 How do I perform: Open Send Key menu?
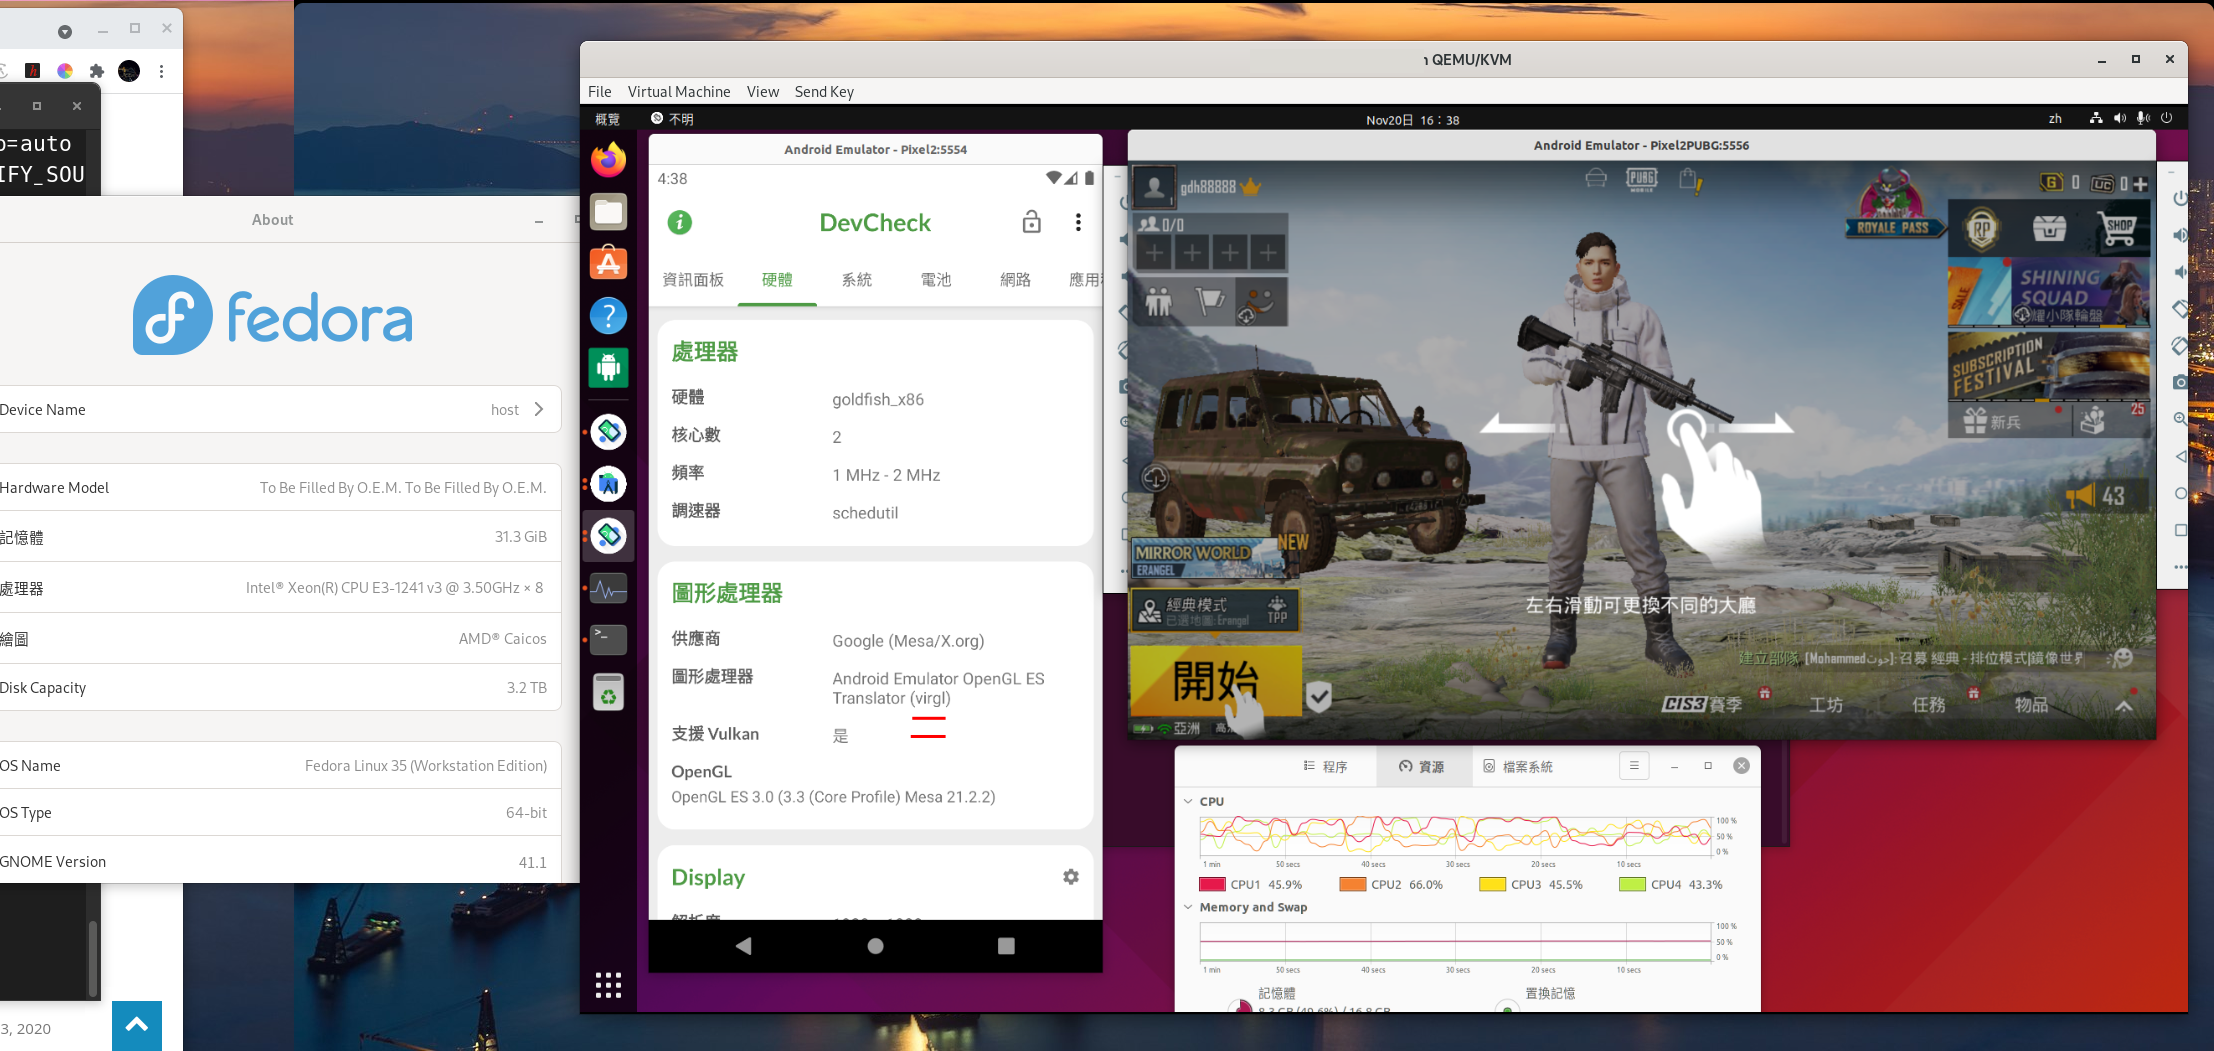[824, 91]
